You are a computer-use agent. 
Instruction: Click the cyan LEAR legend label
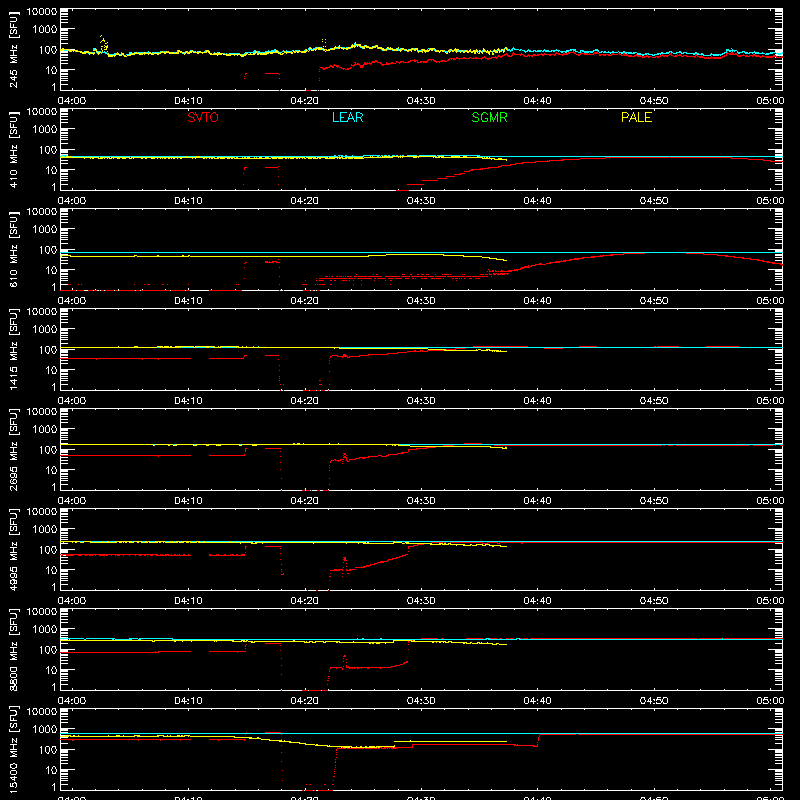pos(347,117)
